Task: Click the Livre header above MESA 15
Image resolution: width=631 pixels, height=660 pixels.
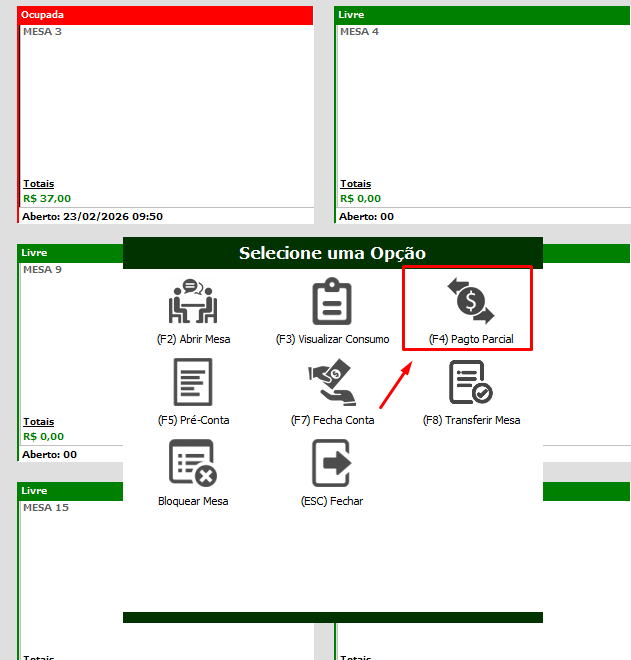Action: click(x=70, y=491)
